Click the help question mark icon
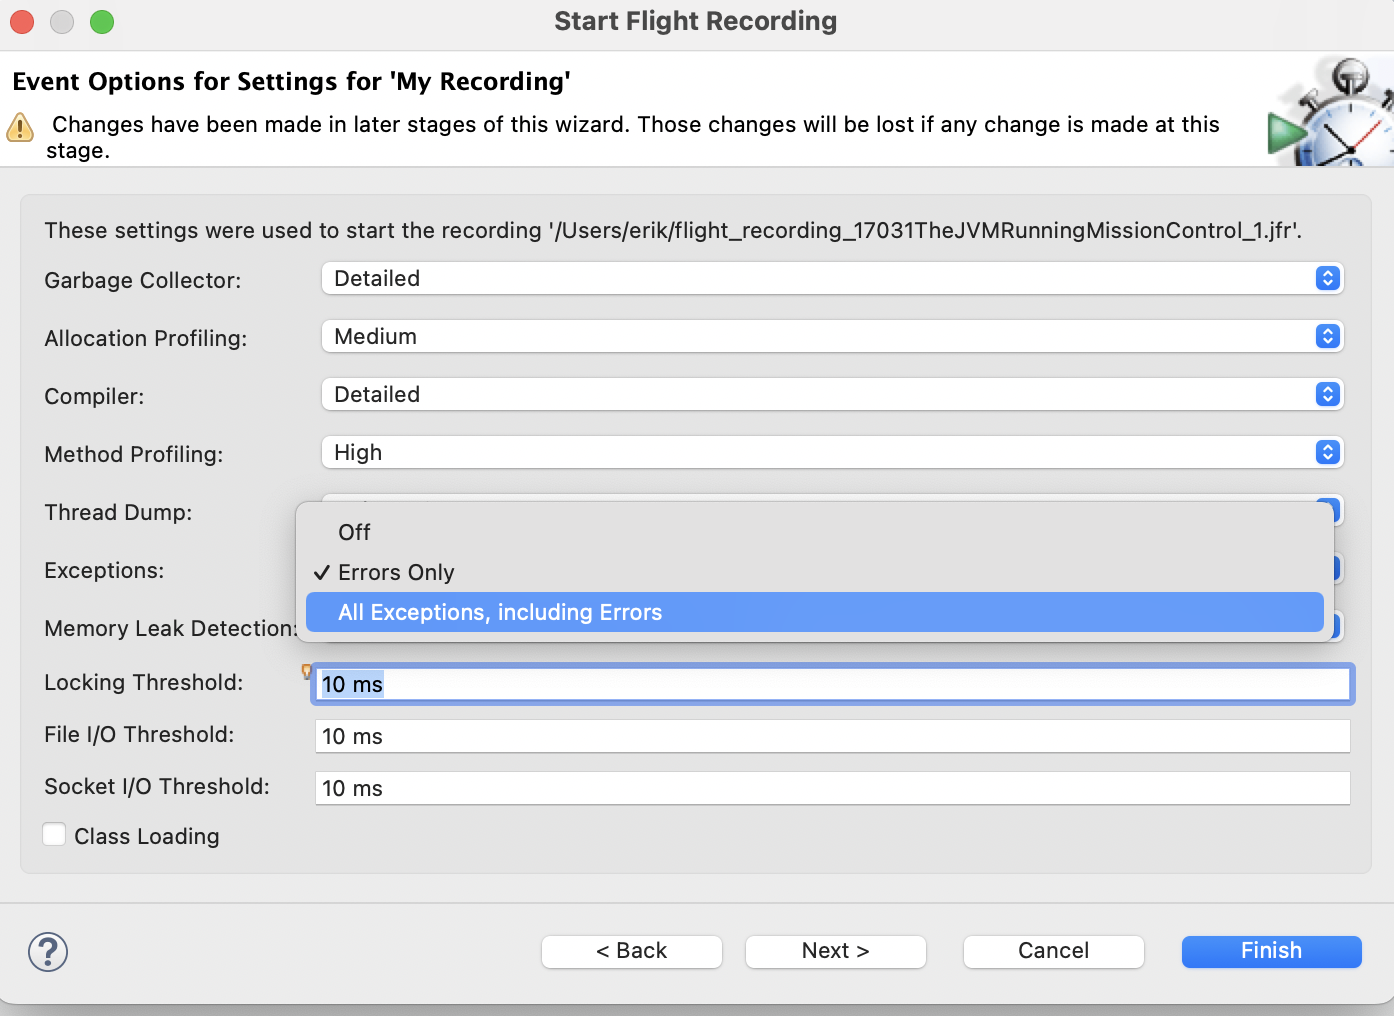The width and height of the screenshot is (1394, 1016). pos(48,952)
